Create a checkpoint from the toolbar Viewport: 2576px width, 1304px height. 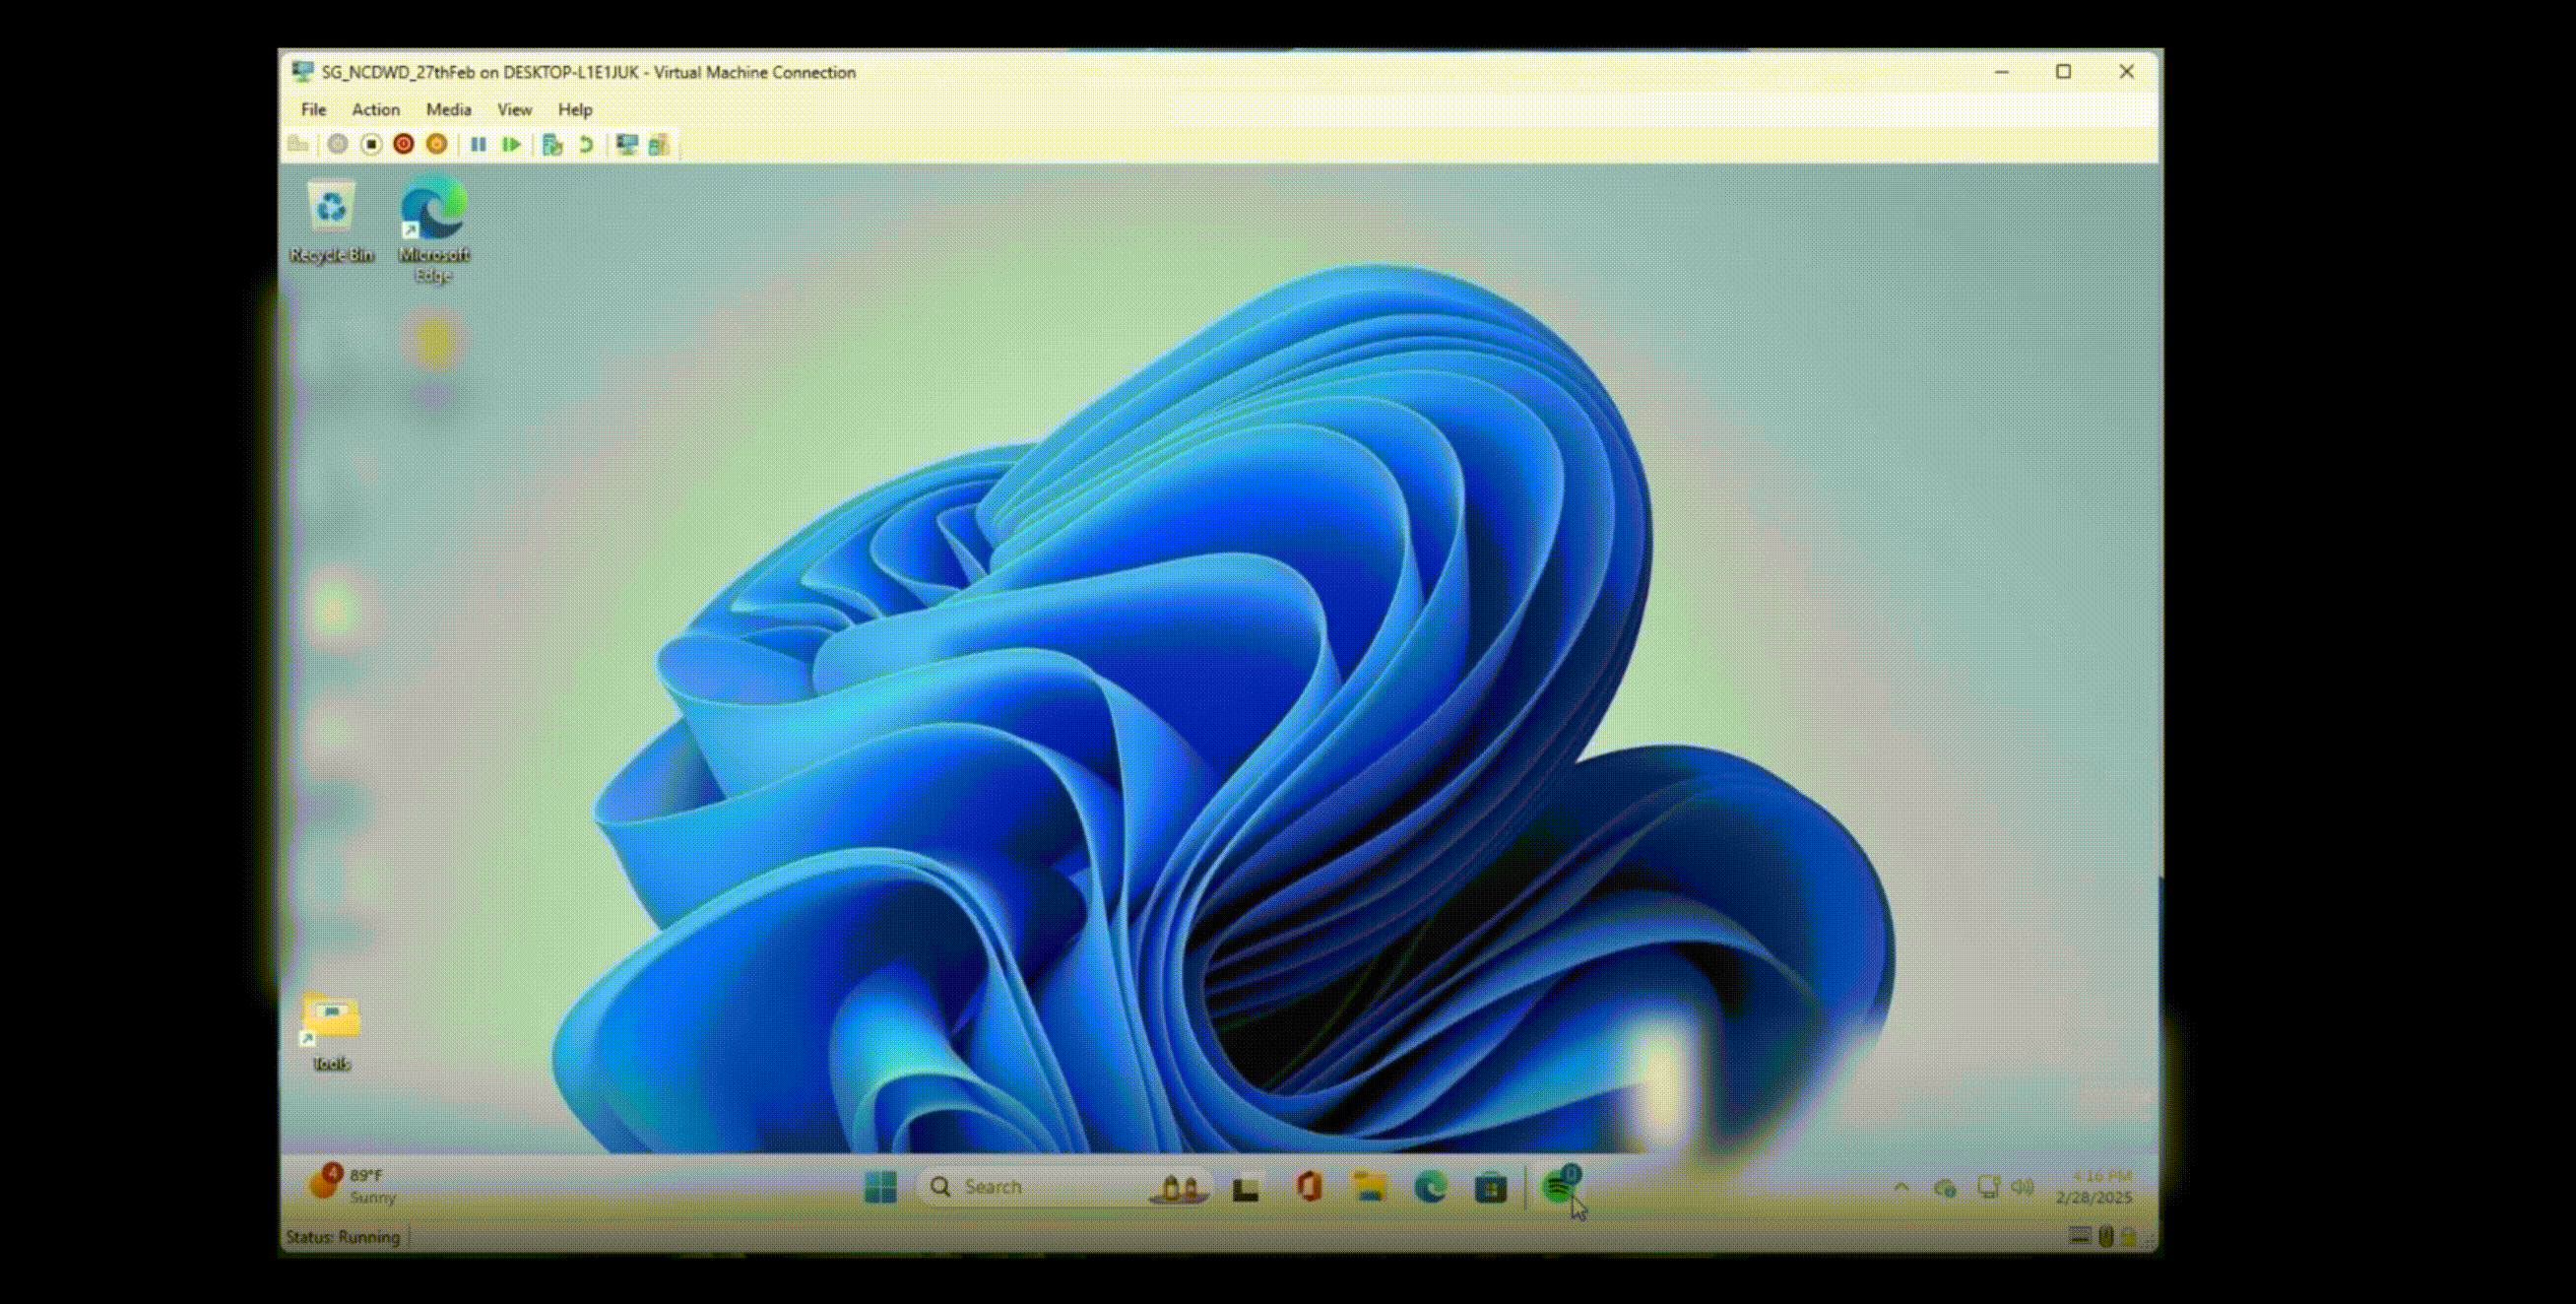coord(552,144)
